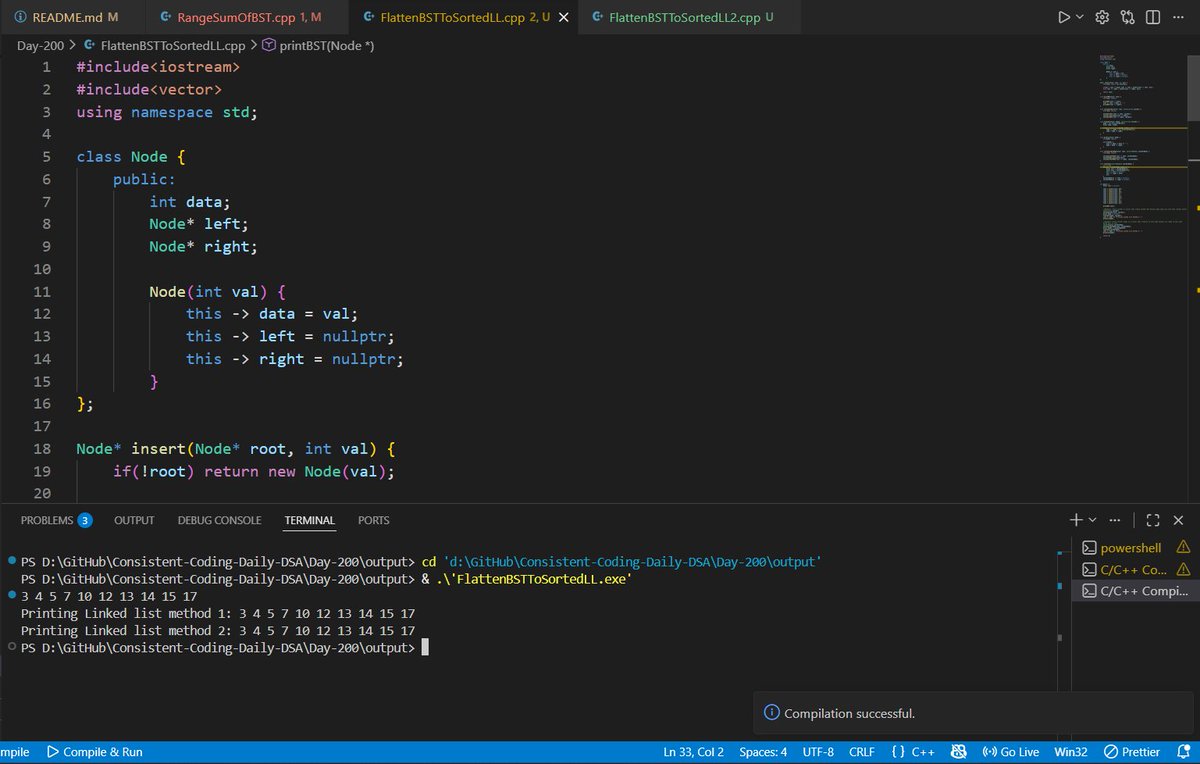Viewport: 1200px width, 764px height.
Task: Click 'using namespace std;' on line 3
Action: (x=167, y=112)
